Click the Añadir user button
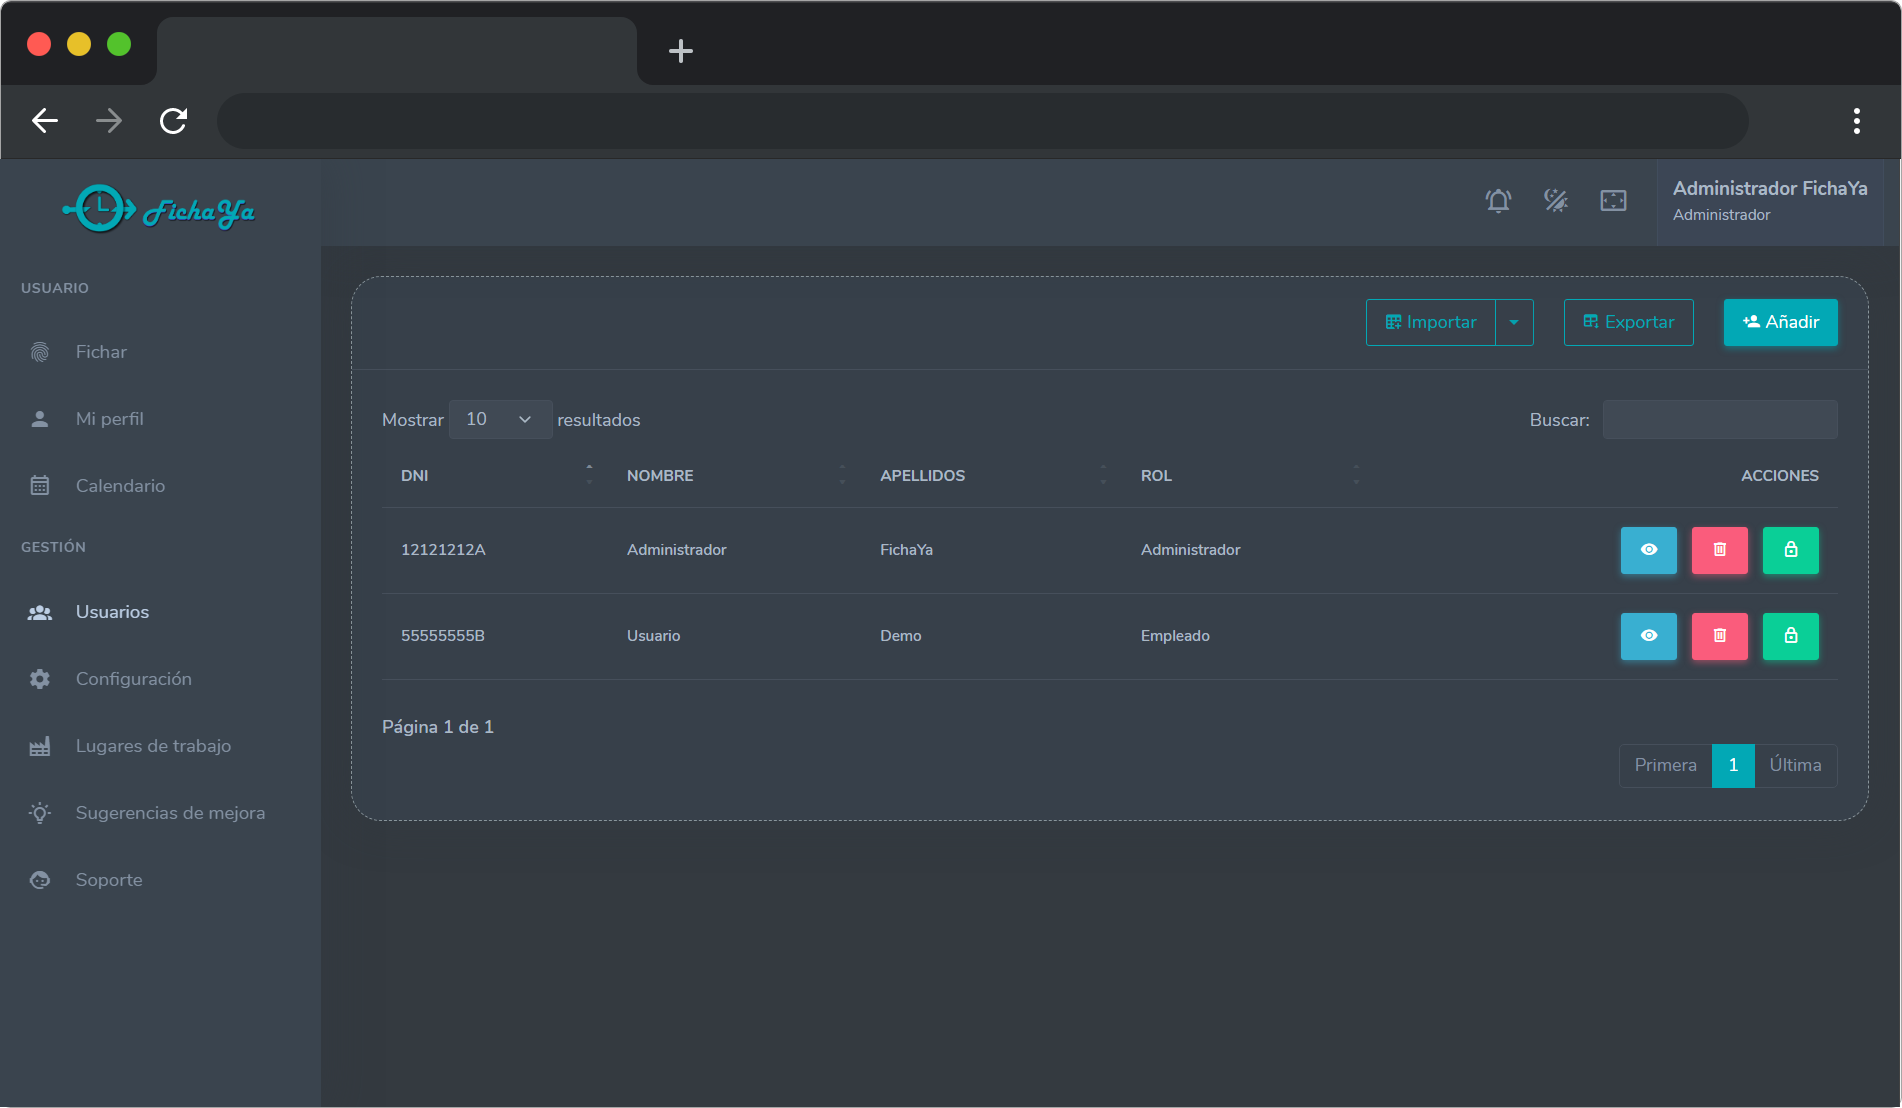Screen dimensions: 1902x1108 tap(1780, 322)
